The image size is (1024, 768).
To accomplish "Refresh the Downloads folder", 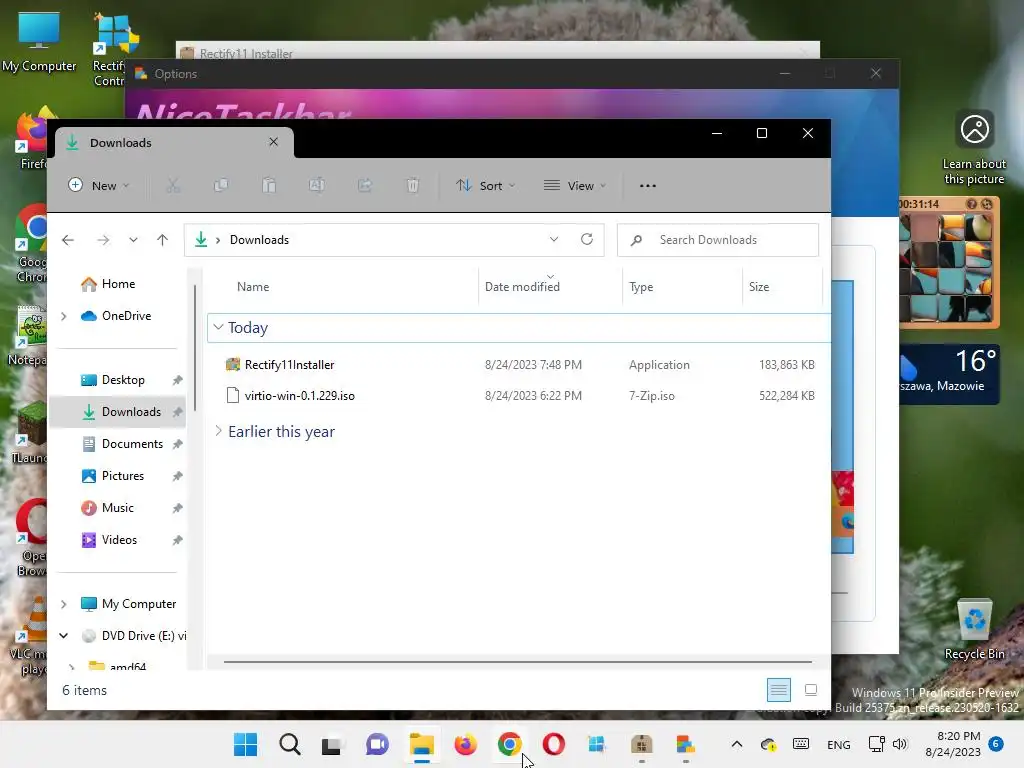I will pos(587,240).
